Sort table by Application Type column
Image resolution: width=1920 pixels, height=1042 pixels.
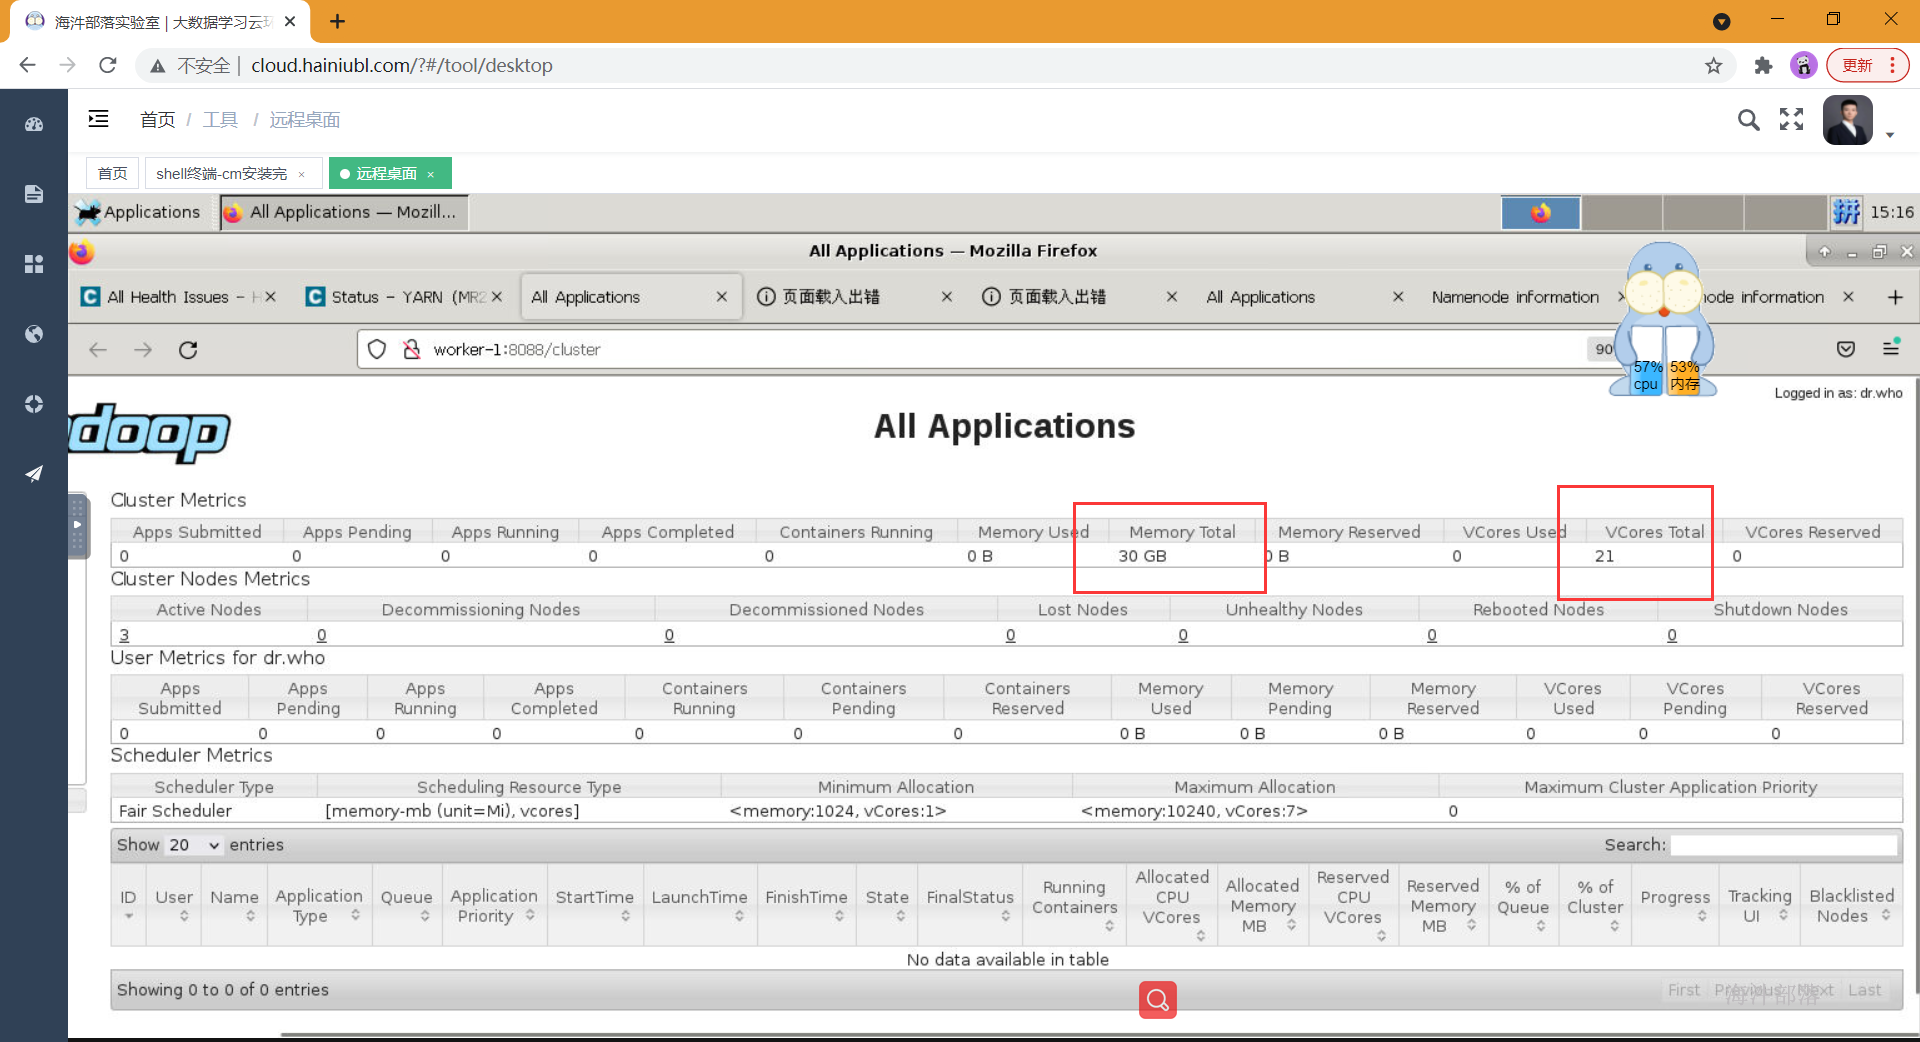click(319, 904)
